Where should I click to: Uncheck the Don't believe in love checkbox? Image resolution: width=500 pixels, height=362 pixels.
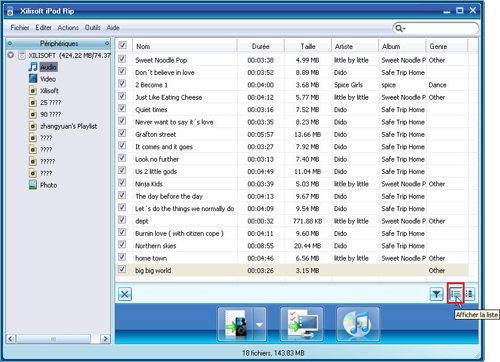coord(122,71)
